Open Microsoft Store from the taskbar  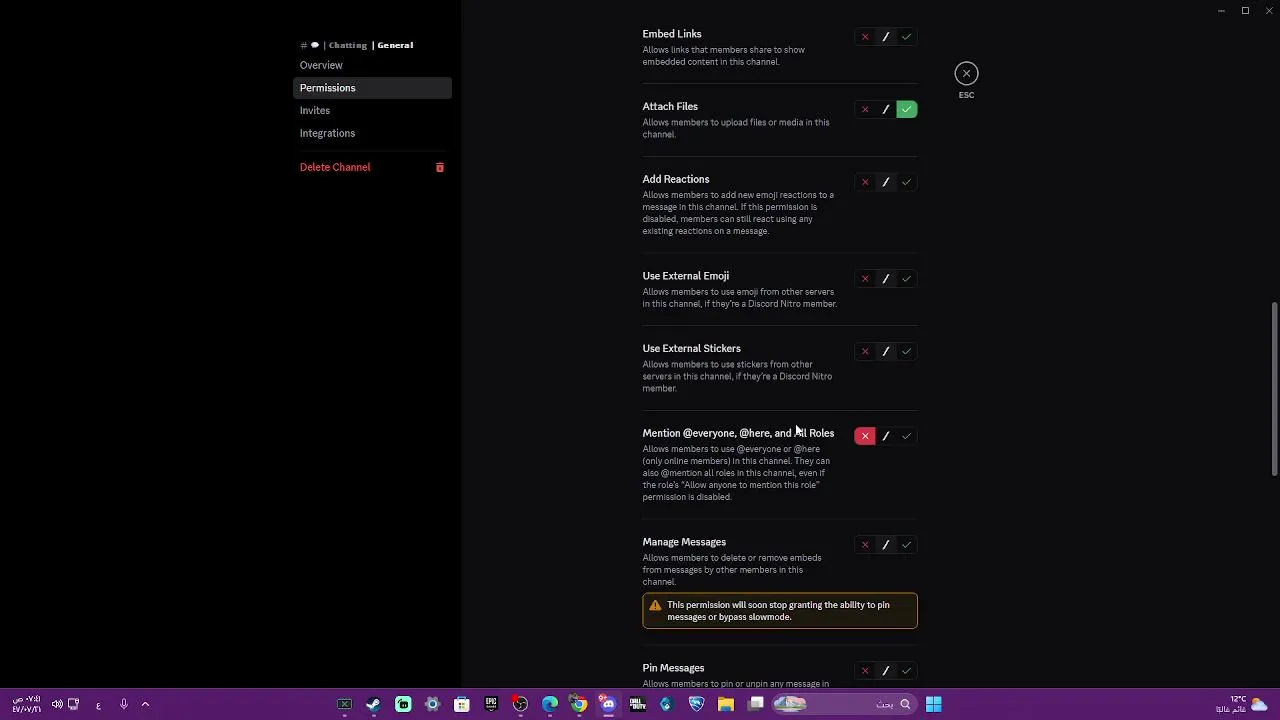(462, 704)
